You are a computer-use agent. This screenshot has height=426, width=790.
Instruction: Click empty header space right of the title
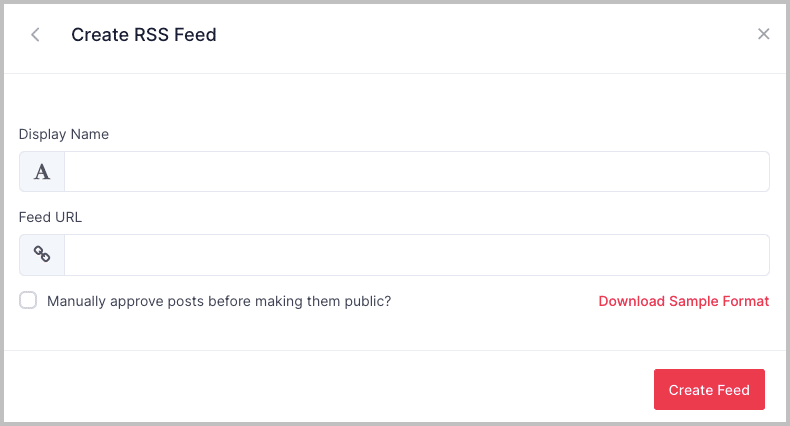pos(480,35)
